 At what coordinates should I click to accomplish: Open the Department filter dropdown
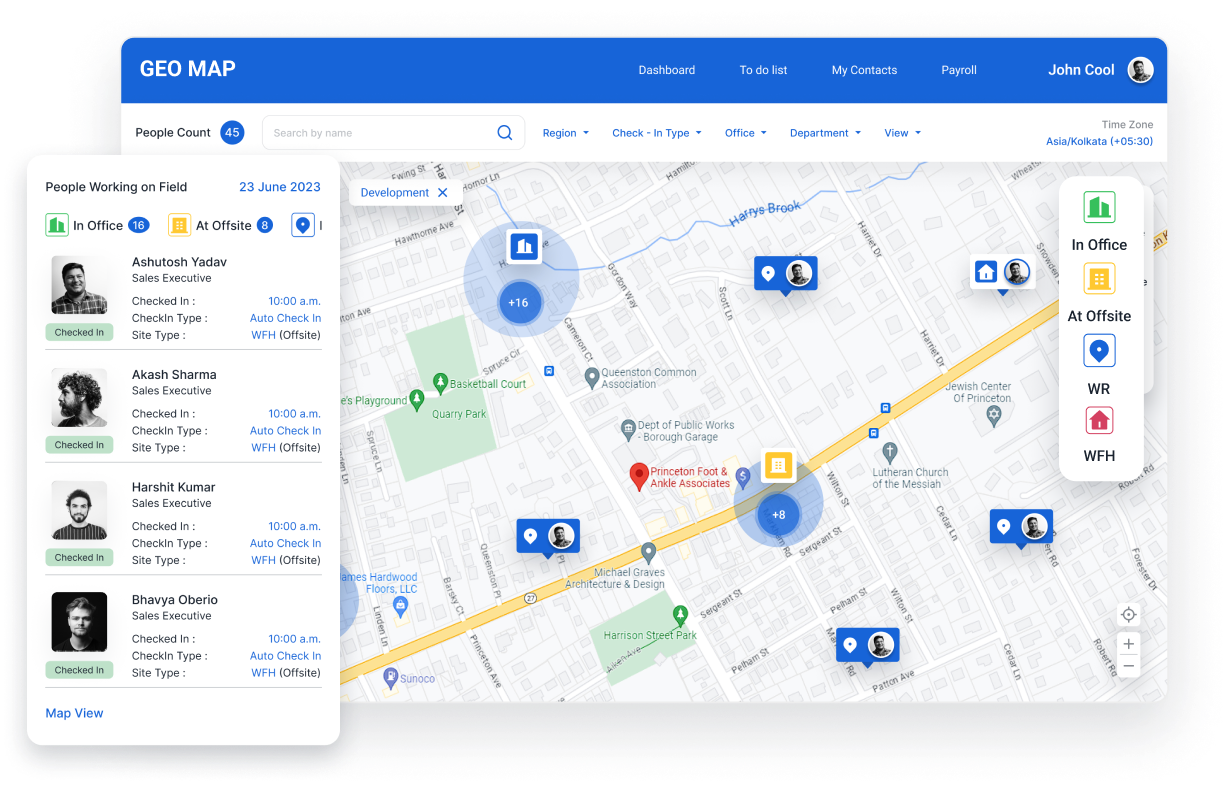(826, 133)
